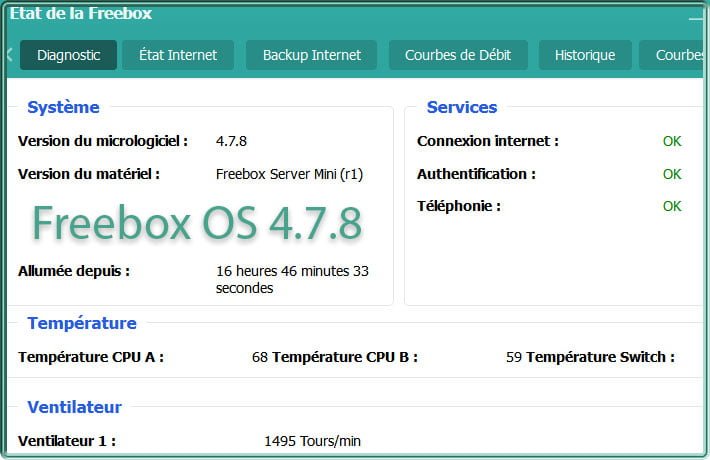Click the Services section heading

462,107
